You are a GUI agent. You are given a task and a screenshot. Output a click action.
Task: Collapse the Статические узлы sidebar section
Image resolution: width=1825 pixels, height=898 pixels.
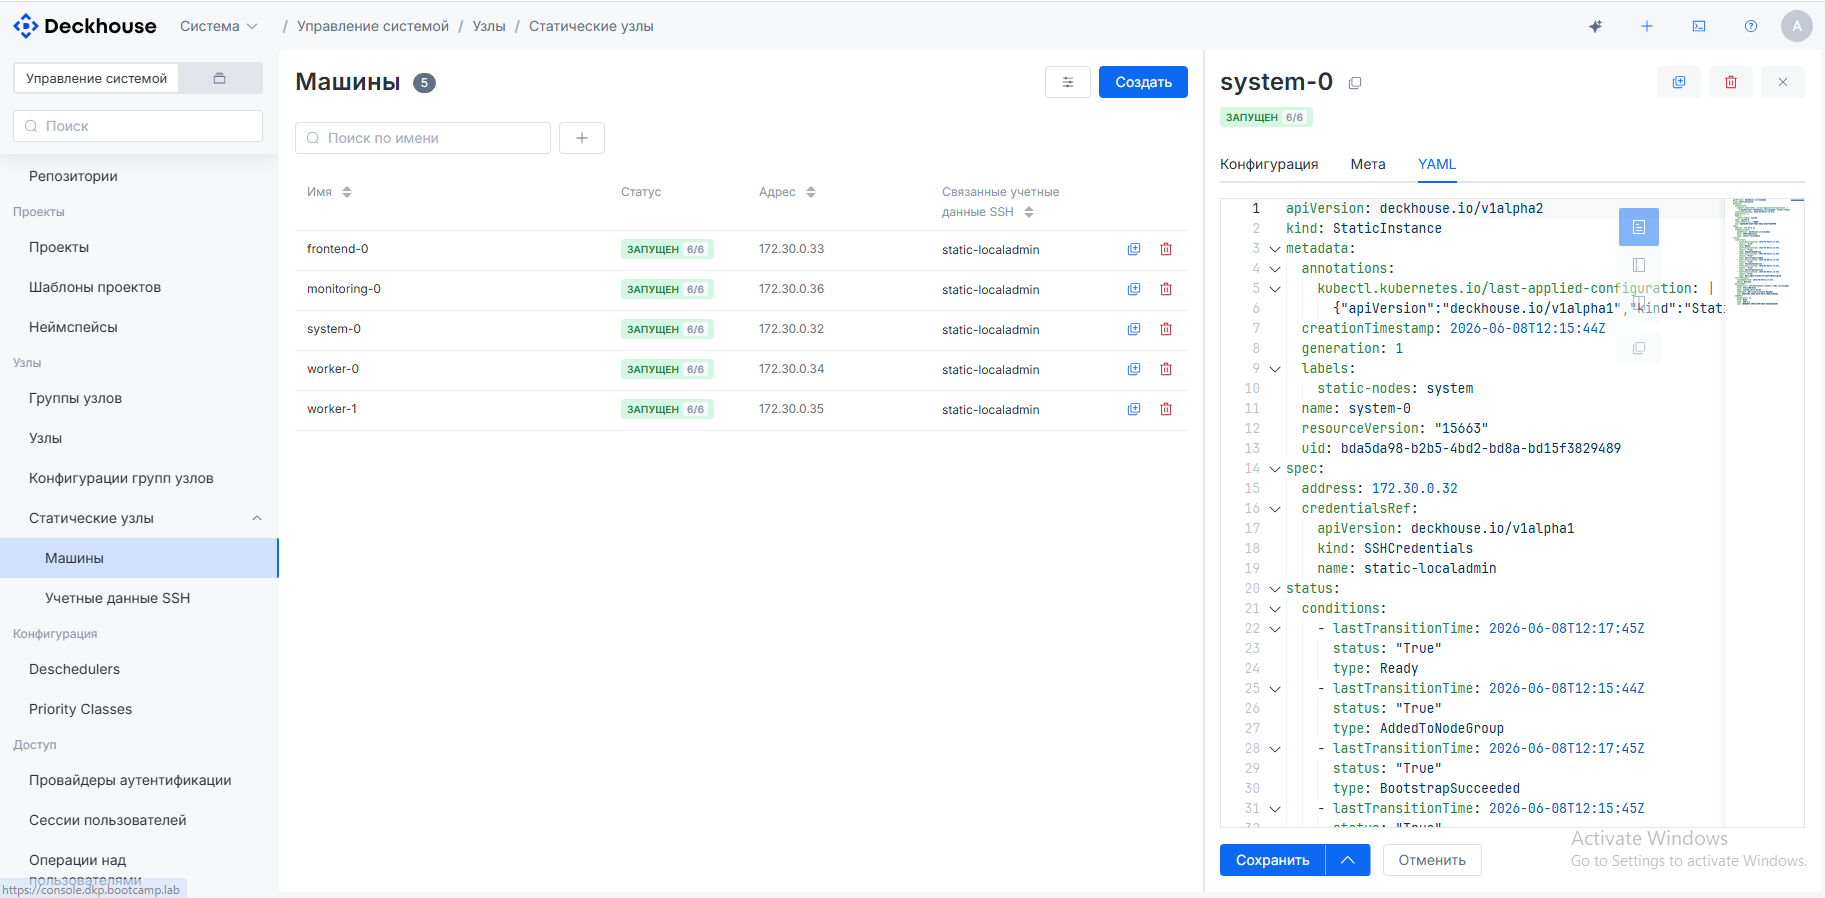click(257, 518)
